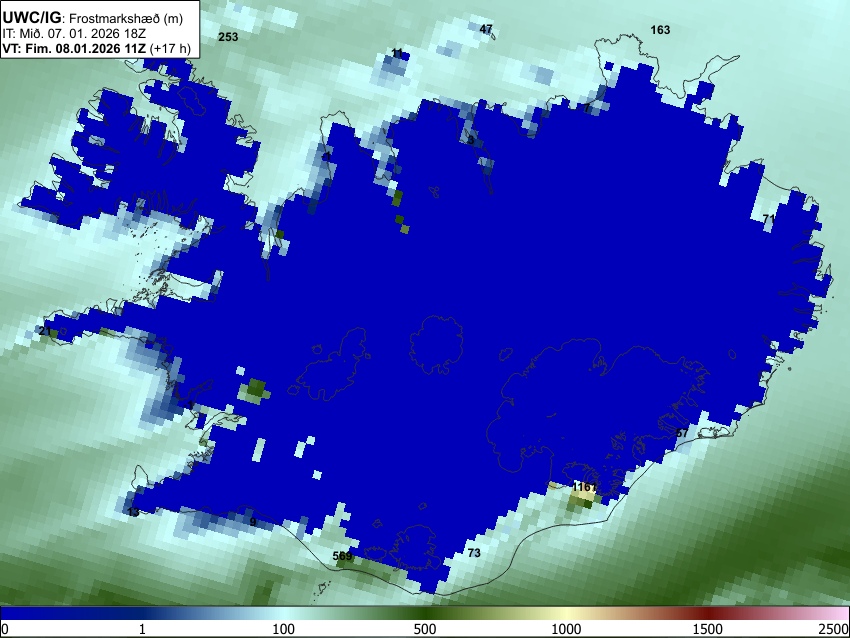The image size is (850, 638).
Task: Click the "(+17 h)" forecast offset text
Action: point(170,48)
